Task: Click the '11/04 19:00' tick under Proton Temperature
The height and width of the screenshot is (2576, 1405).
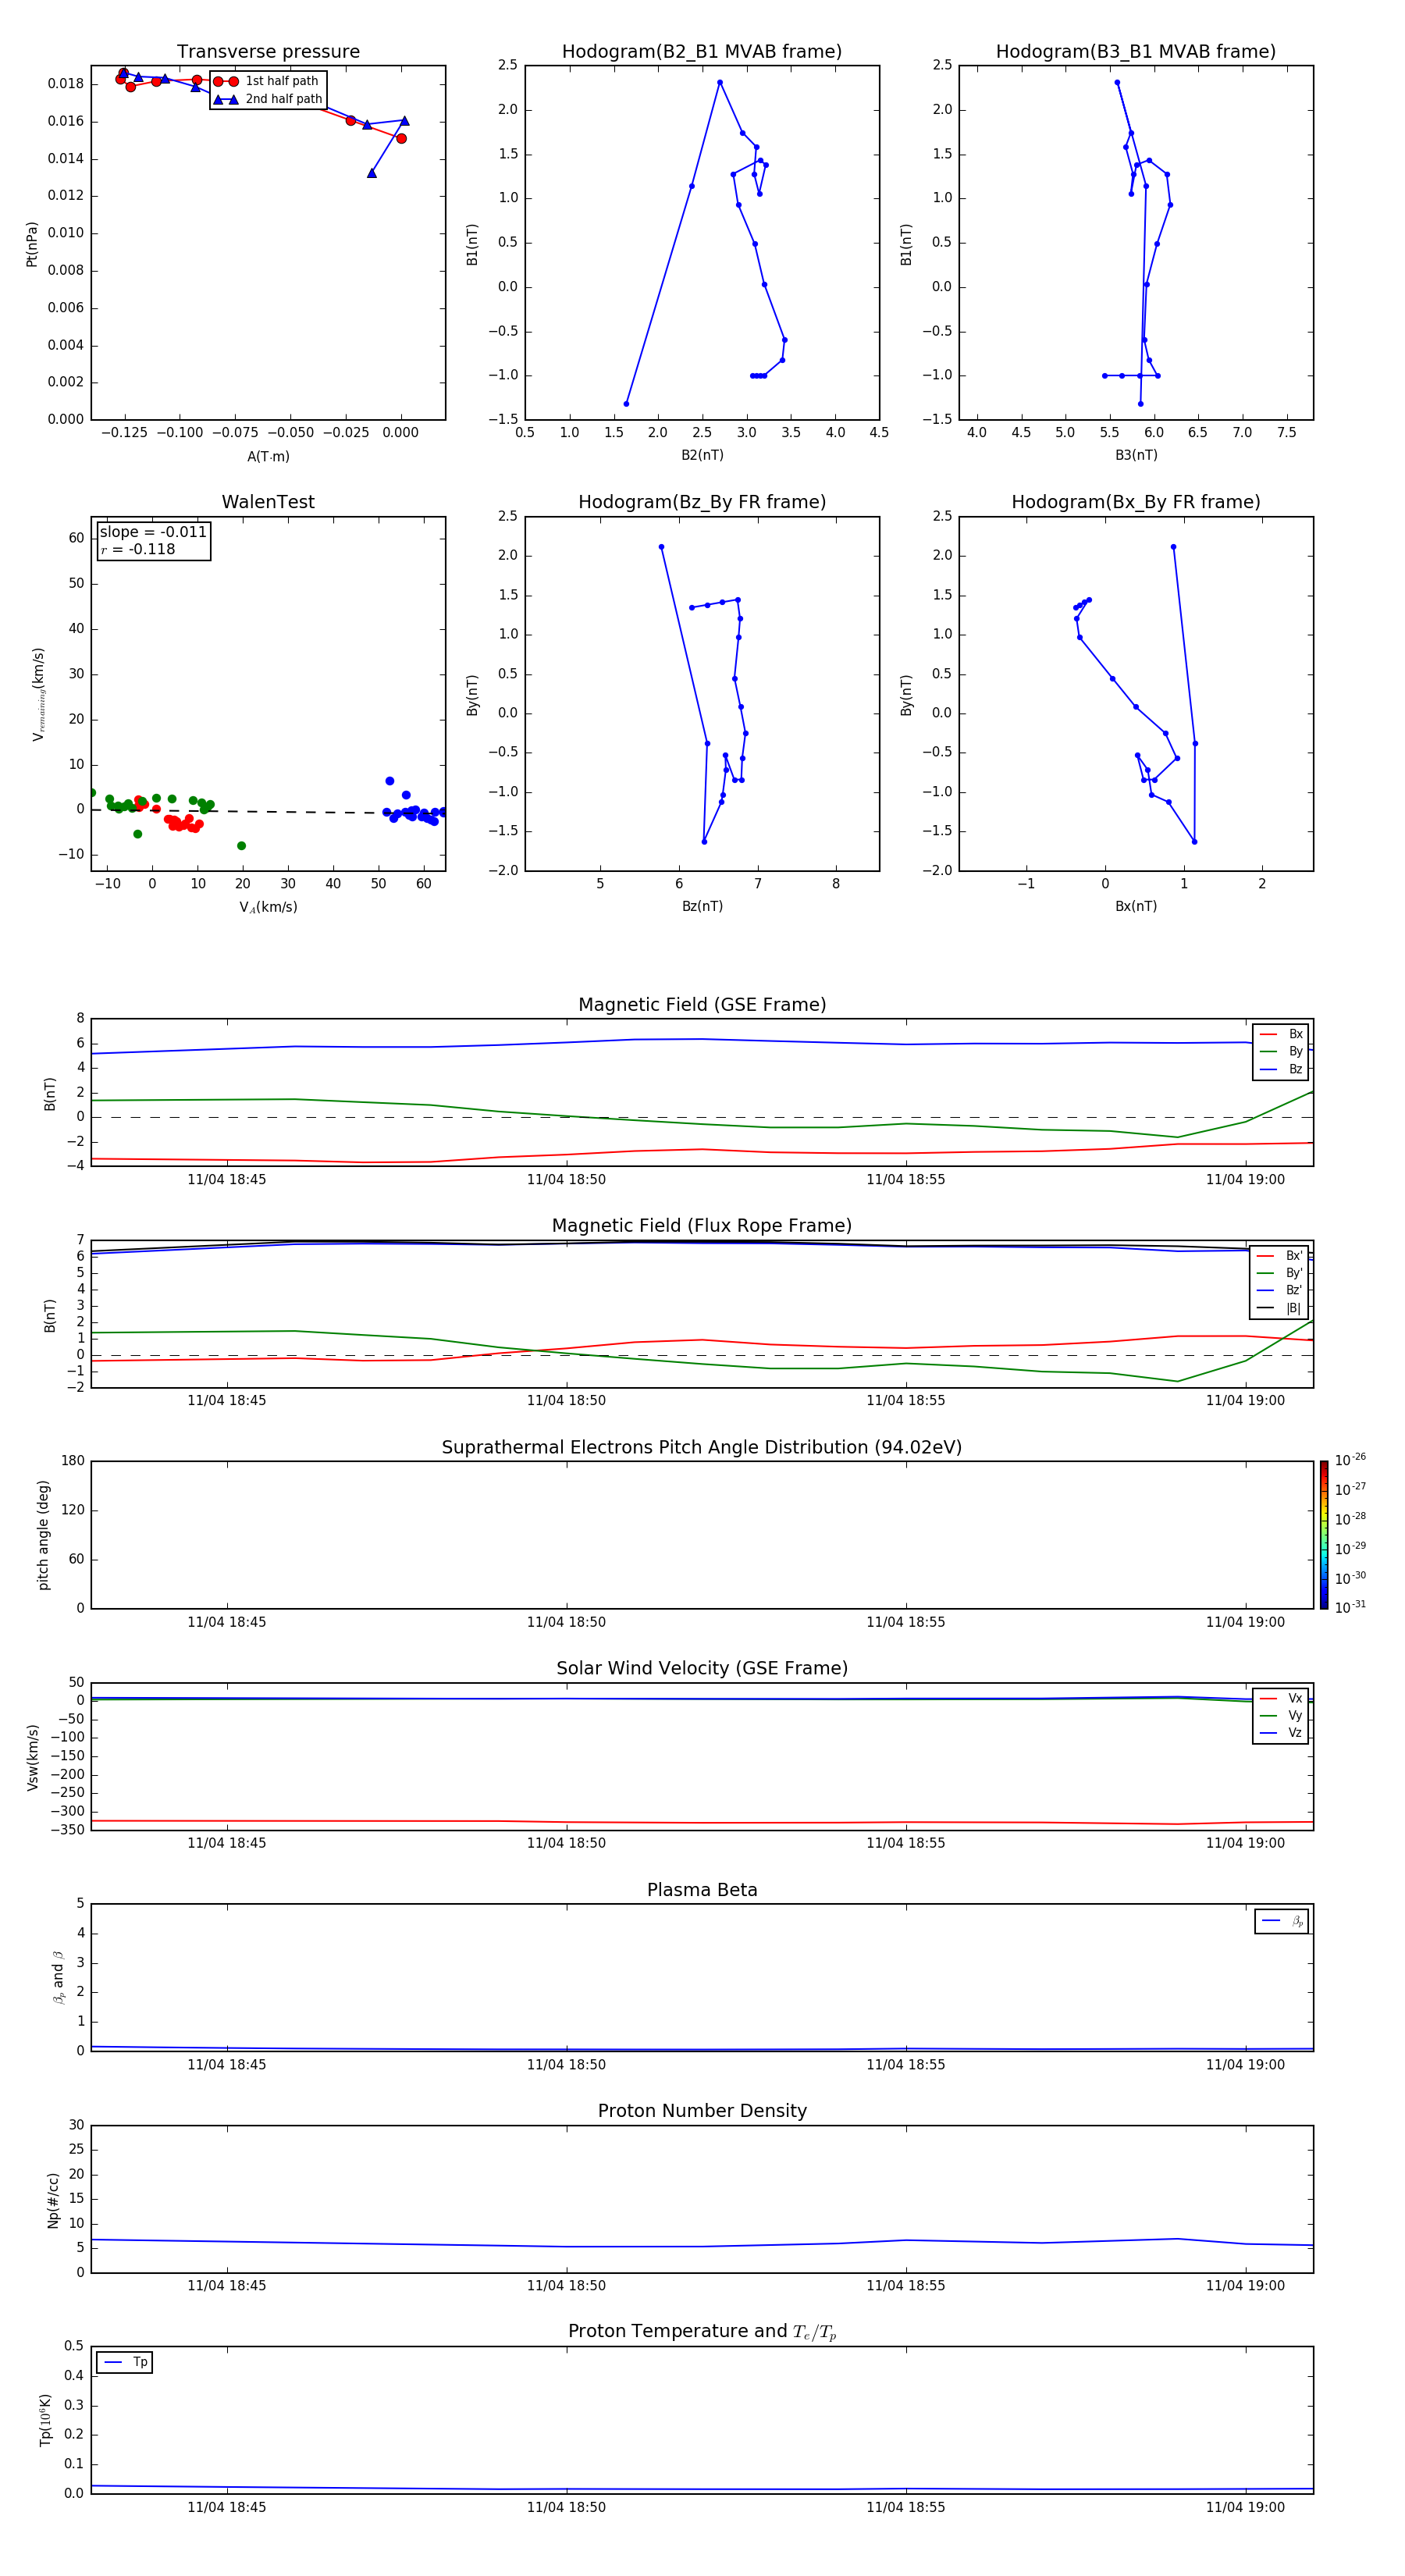Action: (1245, 2507)
